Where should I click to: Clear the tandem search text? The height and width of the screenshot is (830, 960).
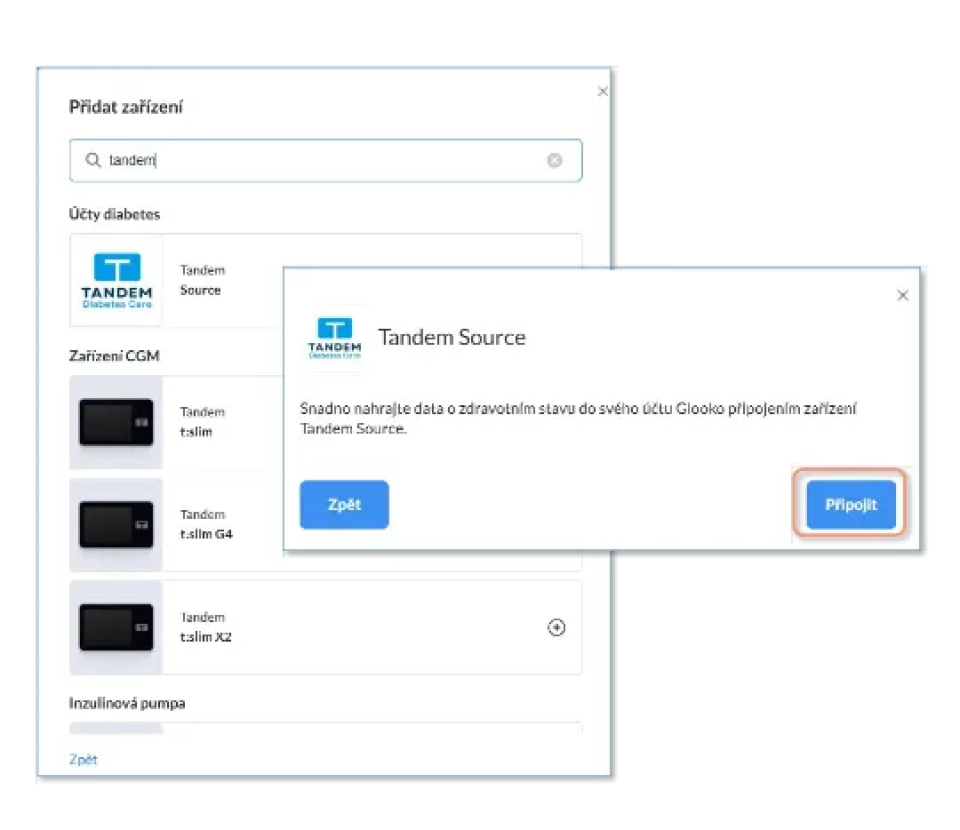(x=555, y=160)
